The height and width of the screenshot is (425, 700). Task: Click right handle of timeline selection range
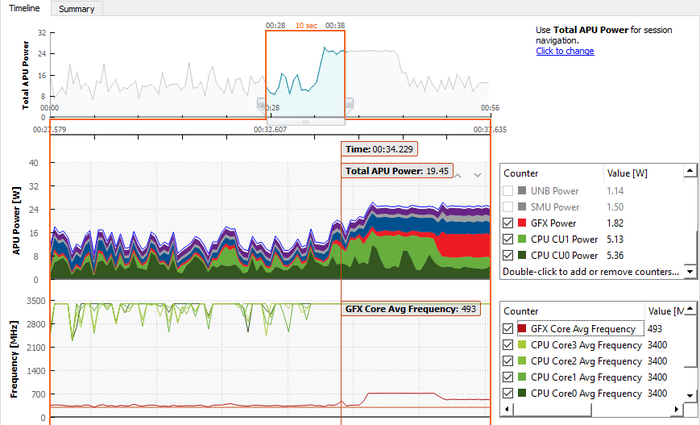click(x=349, y=103)
